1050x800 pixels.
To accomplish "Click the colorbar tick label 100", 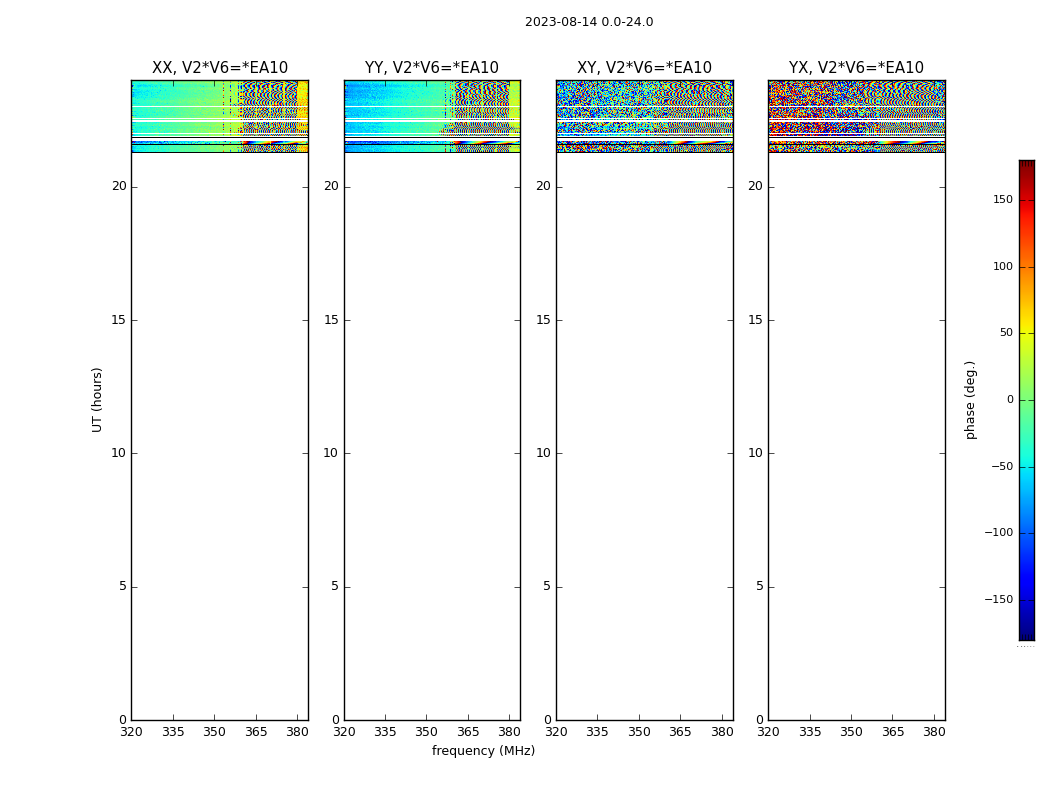I will tap(1001, 266).
